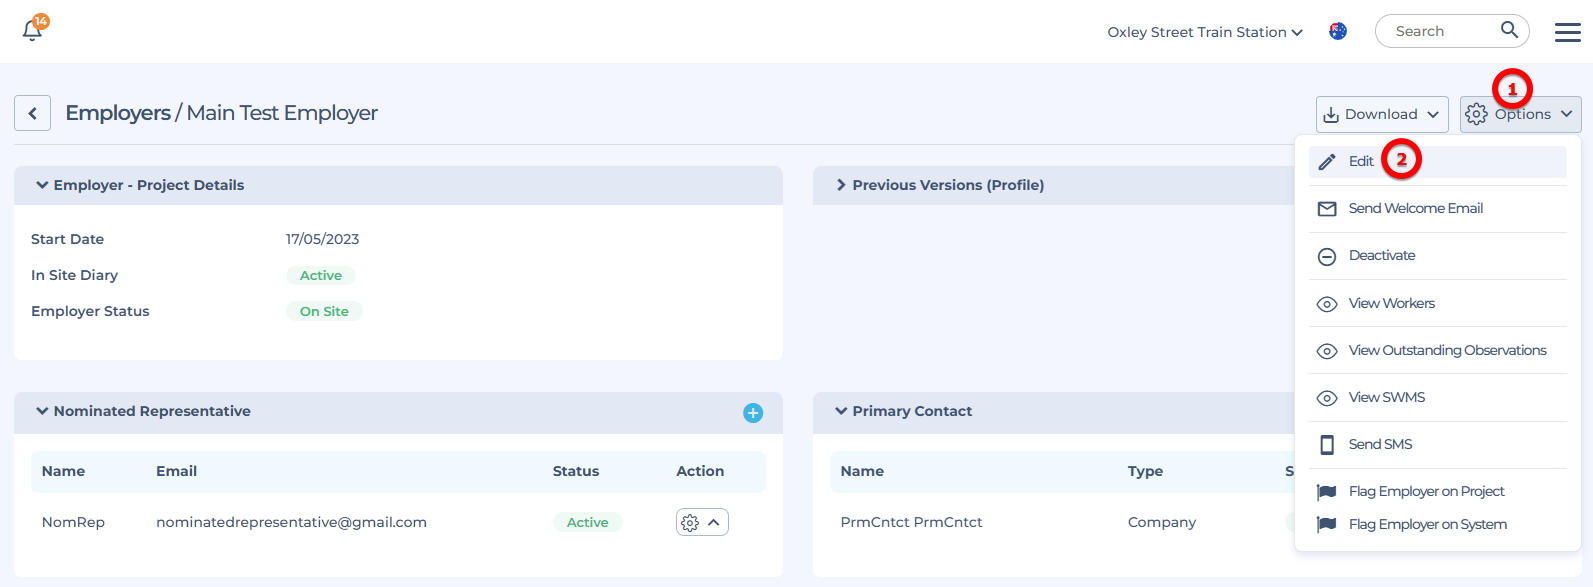
Task: Choose Edit from the options menu
Action: pyautogui.click(x=1360, y=161)
